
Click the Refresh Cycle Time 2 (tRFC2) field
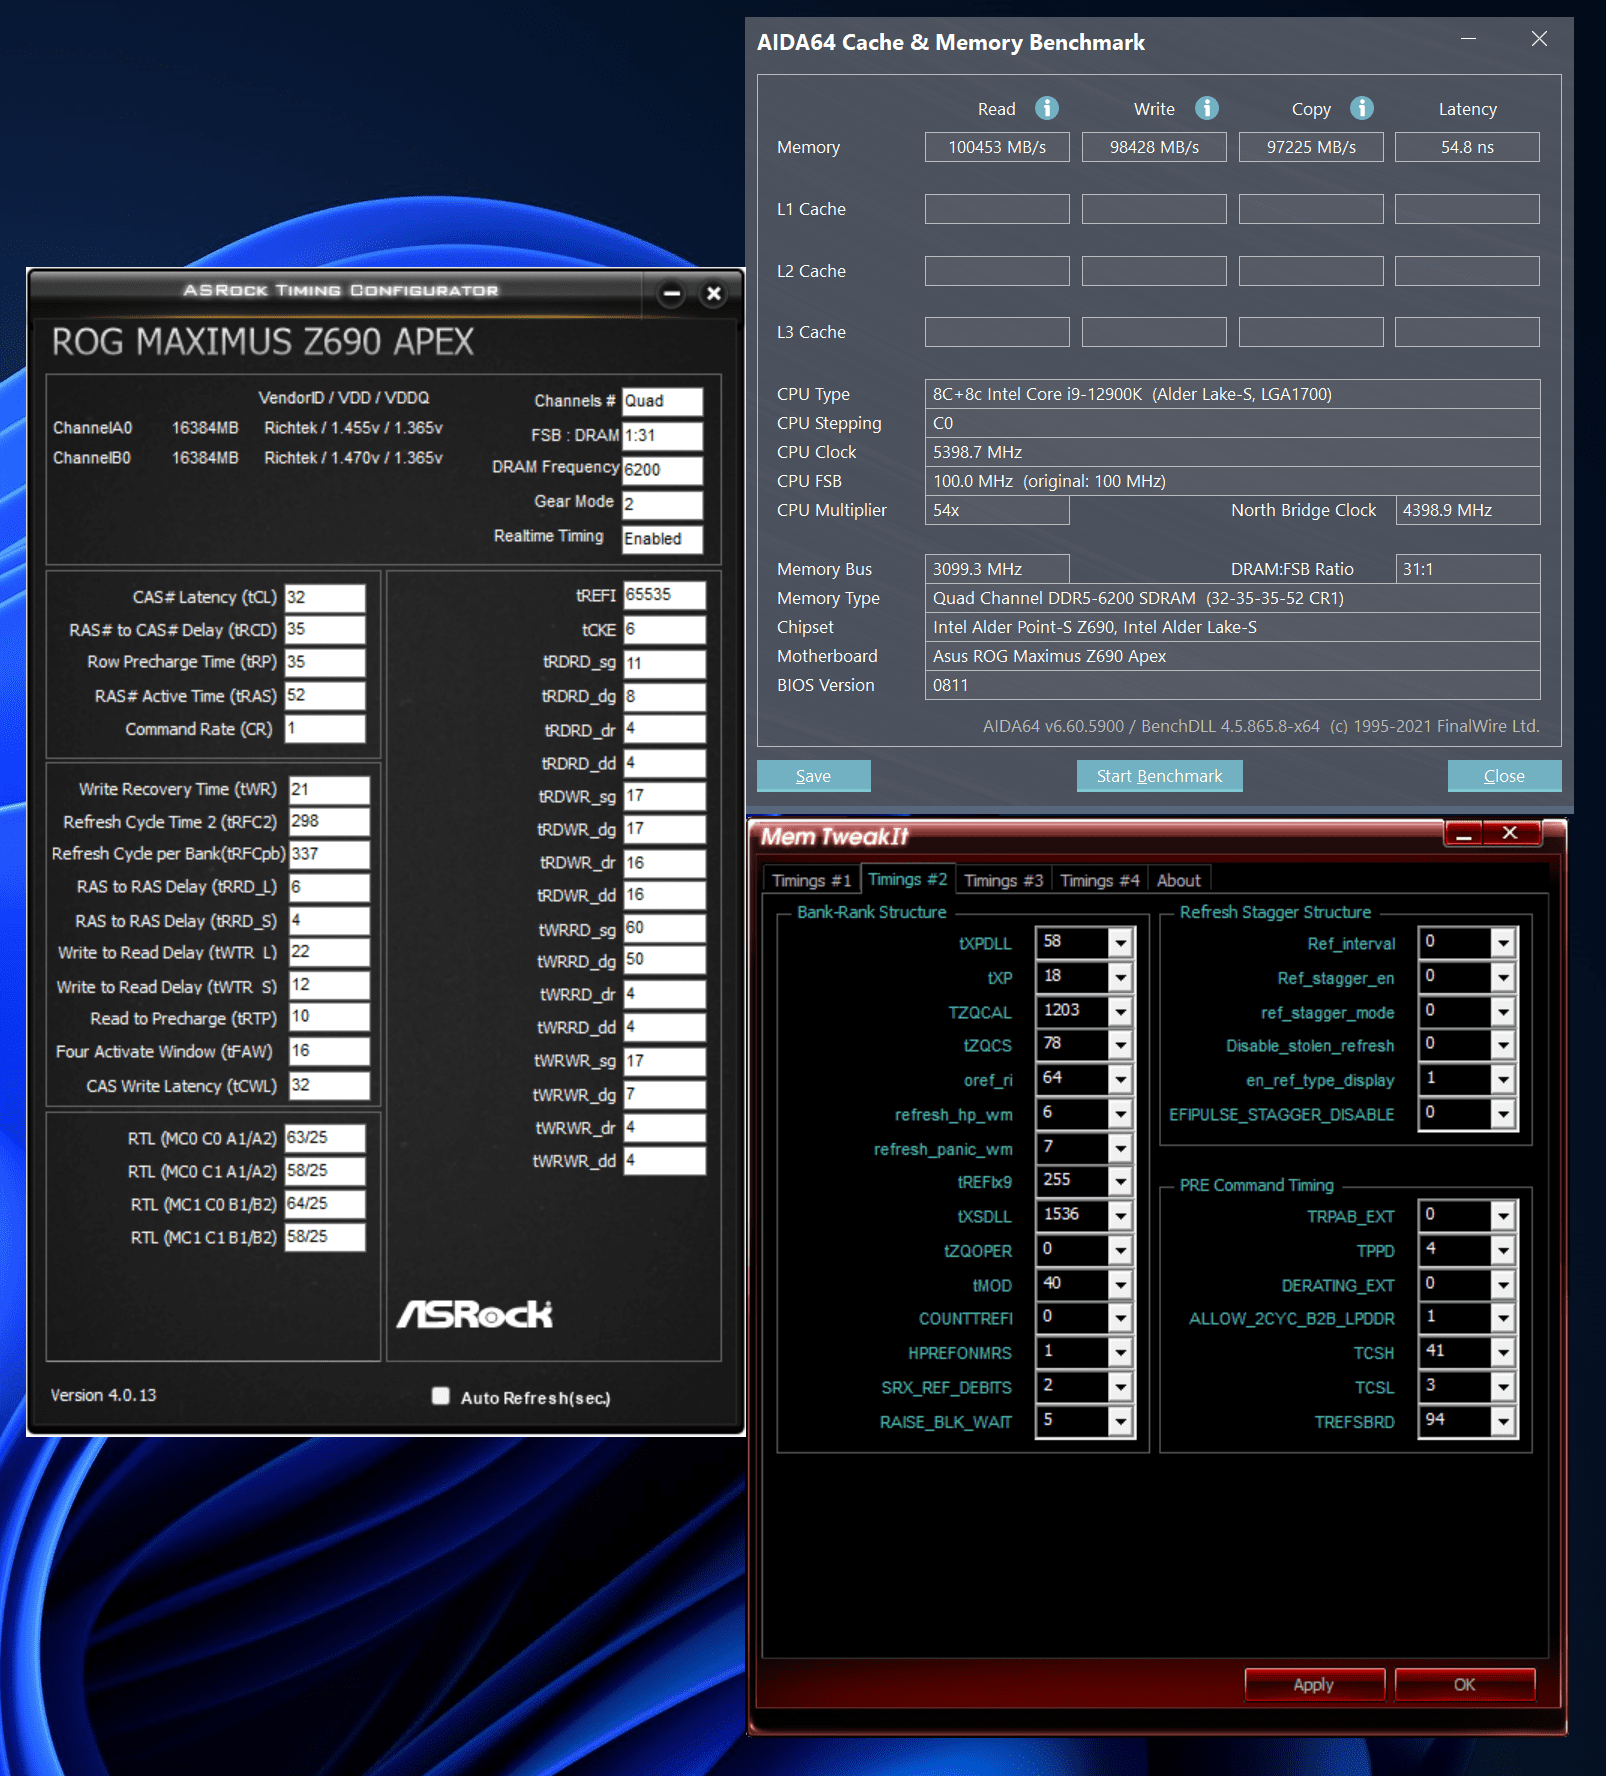[329, 821]
